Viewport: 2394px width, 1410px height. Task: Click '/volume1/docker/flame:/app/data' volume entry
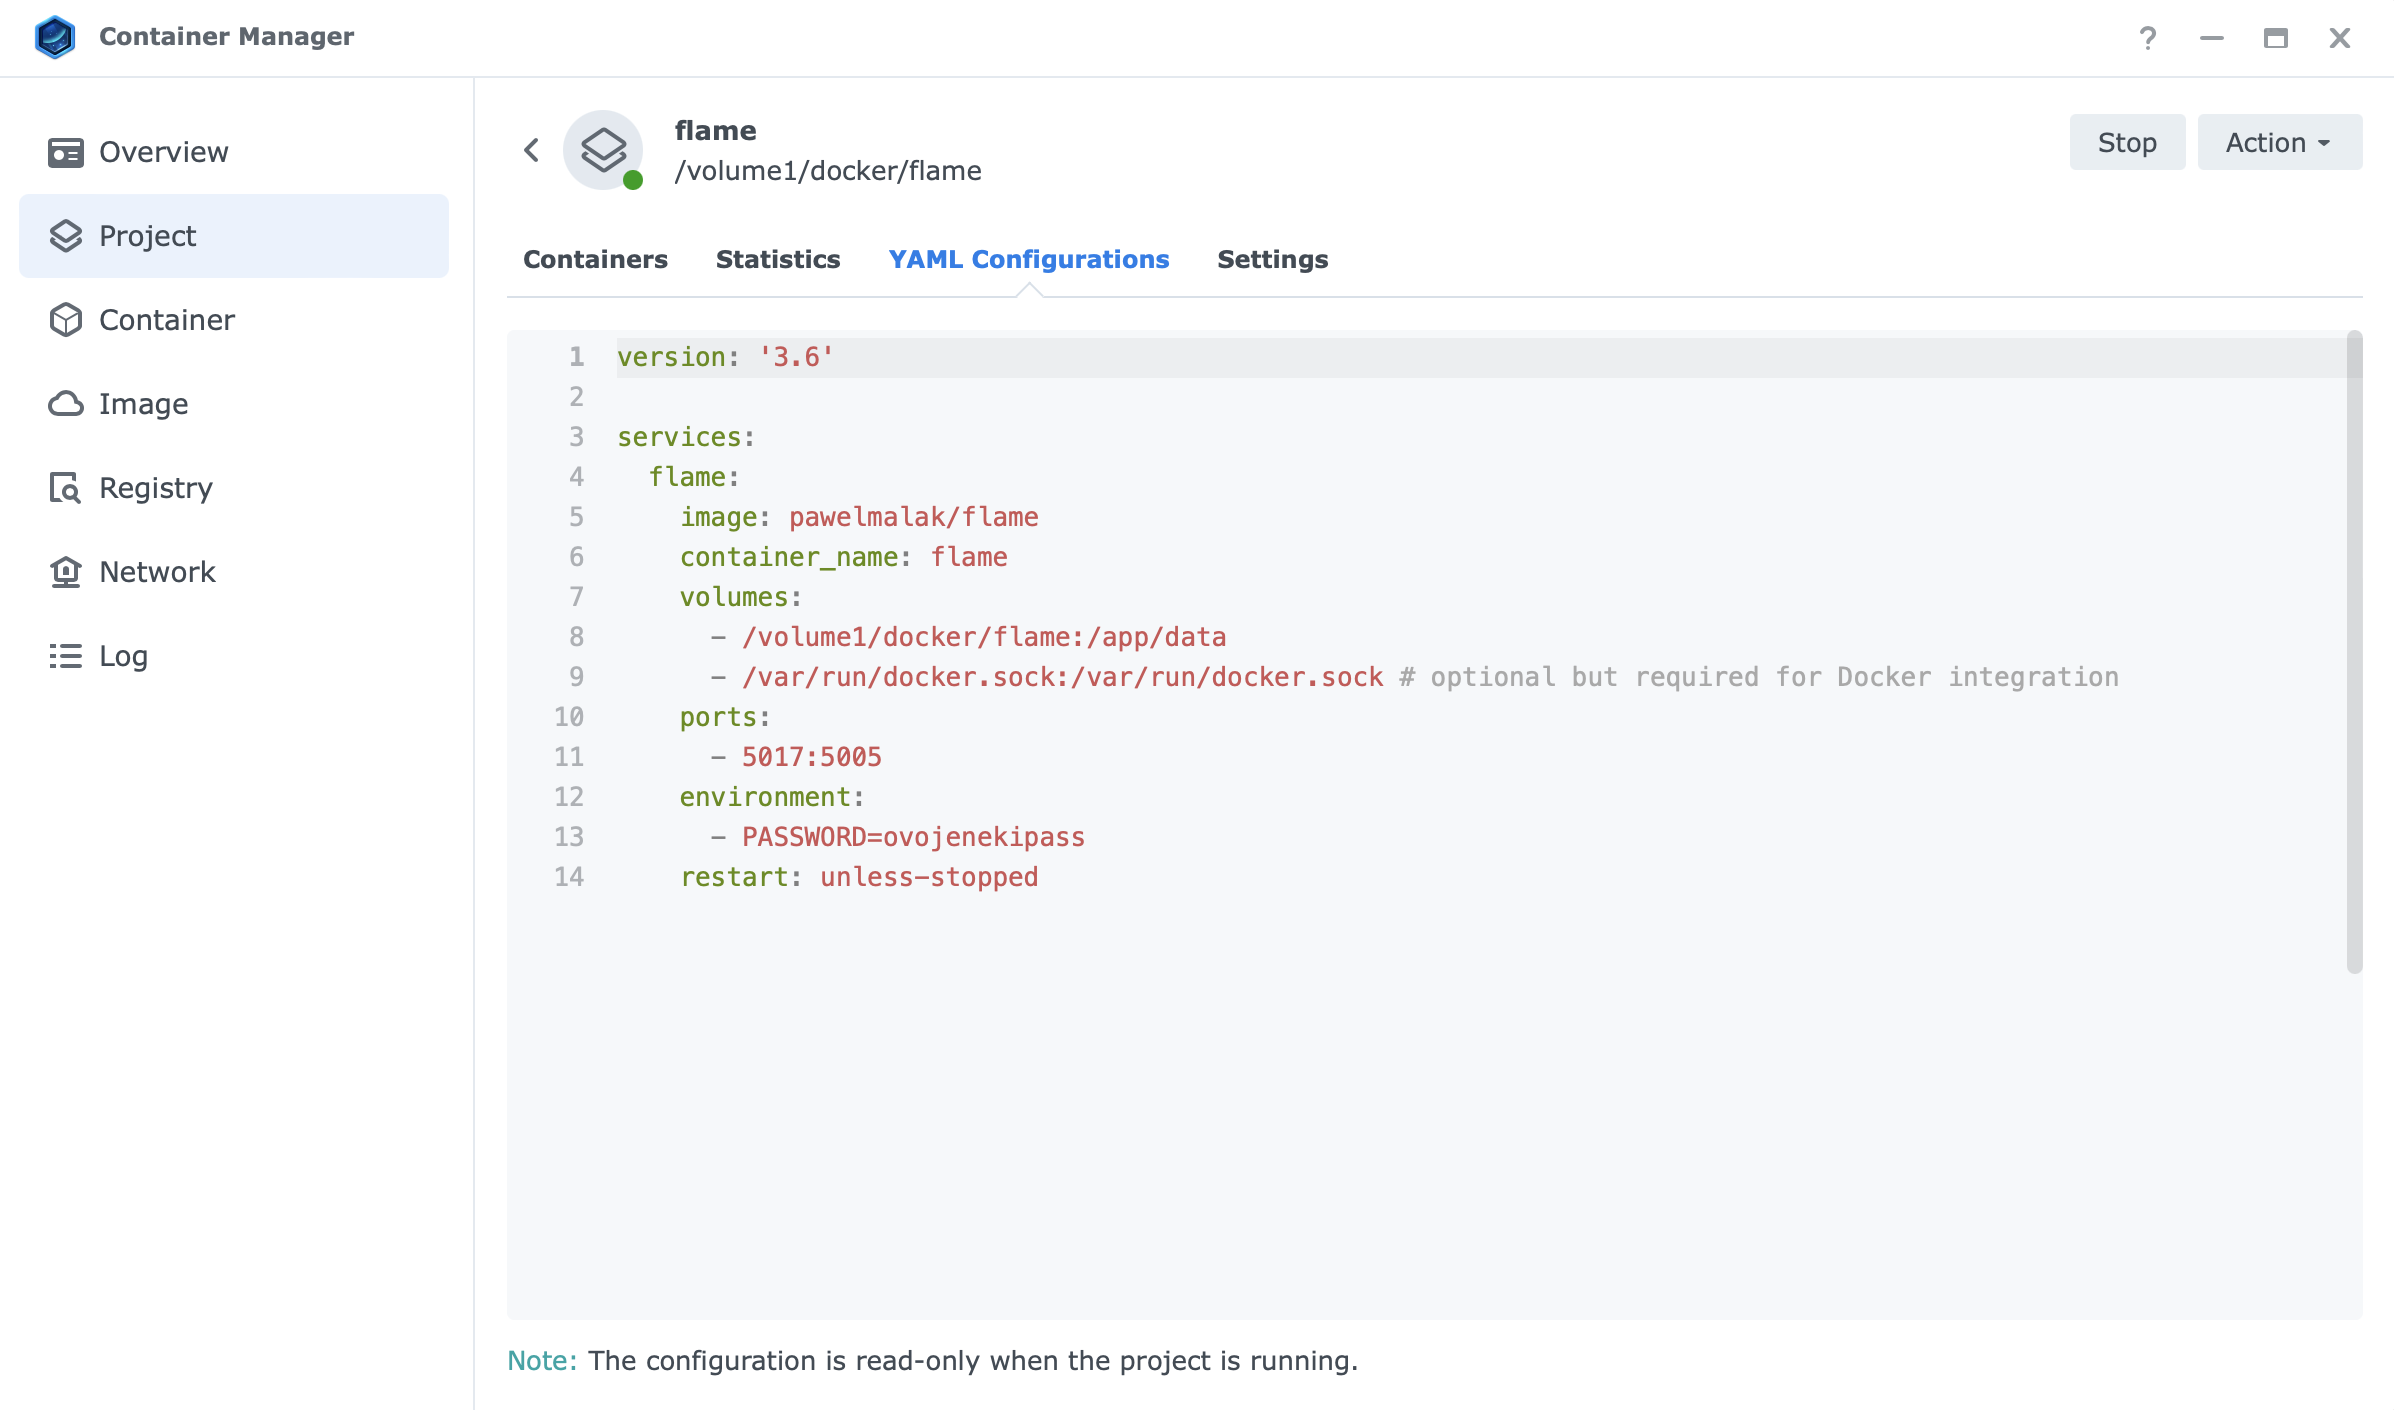[984, 637]
